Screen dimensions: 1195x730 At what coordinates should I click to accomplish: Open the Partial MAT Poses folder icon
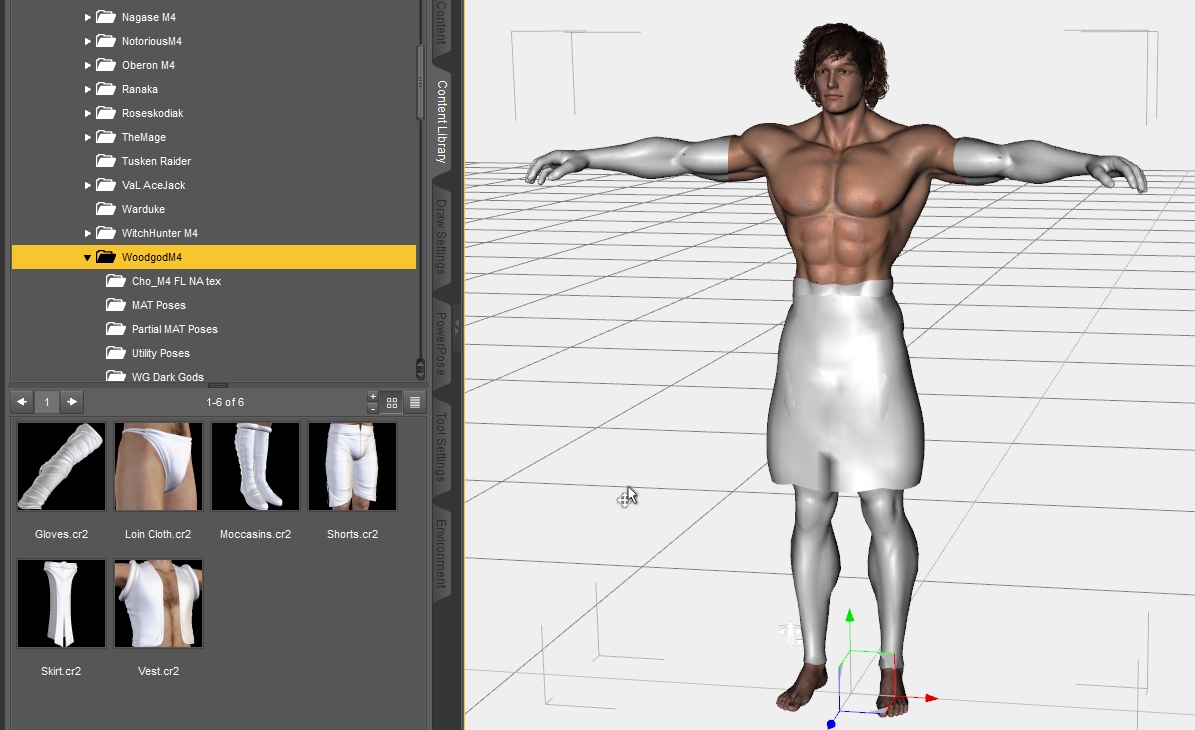115,328
